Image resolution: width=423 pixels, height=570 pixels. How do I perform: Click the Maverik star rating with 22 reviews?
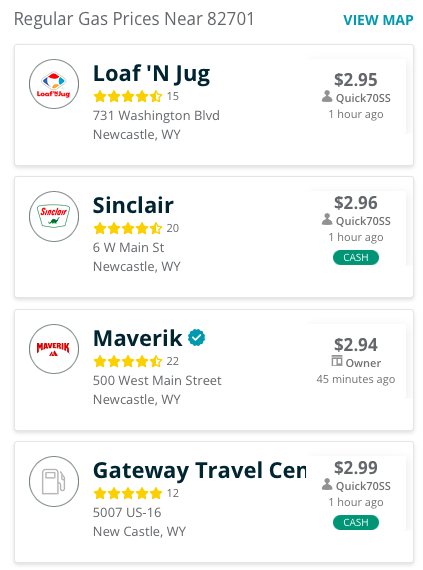pyautogui.click(x=128, y=362)
